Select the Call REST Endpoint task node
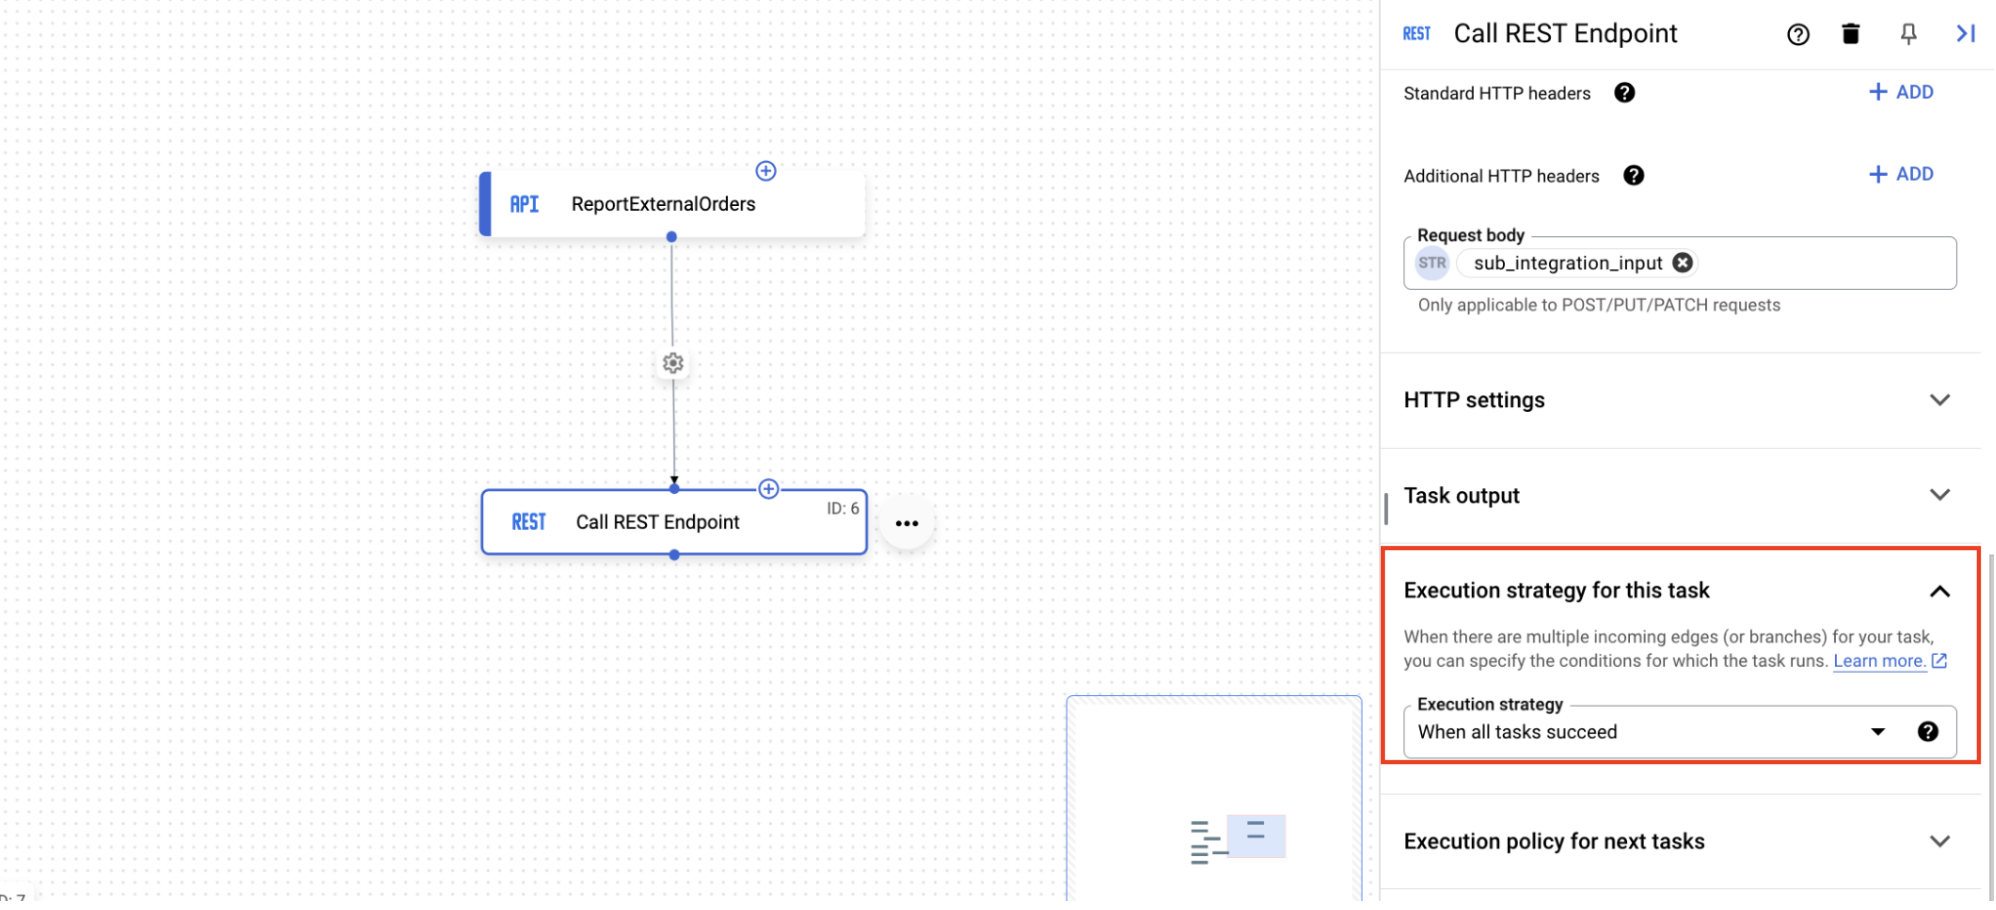This screenshot has height=910, width=1996. pyautogui.click(x=657, y=521)
